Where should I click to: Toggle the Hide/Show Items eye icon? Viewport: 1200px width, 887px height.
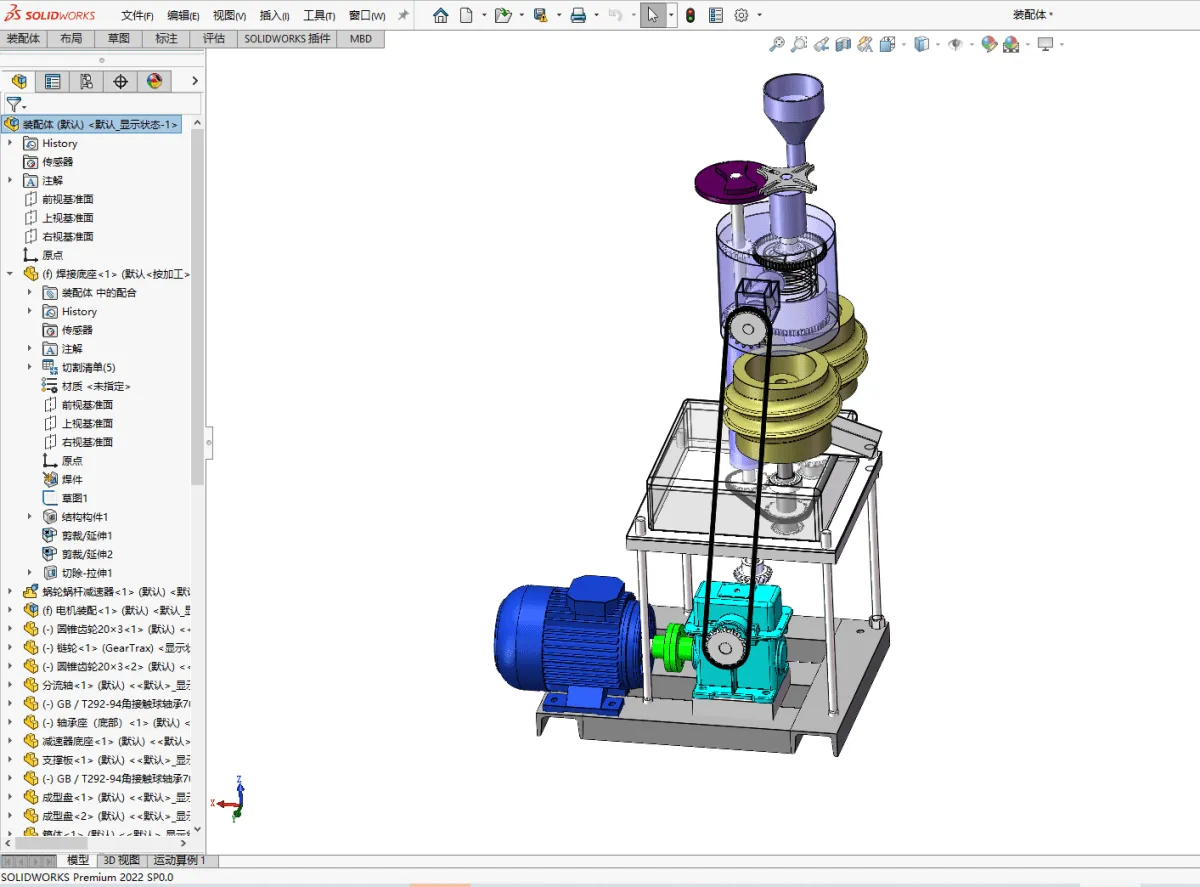(x=955, y=44)
